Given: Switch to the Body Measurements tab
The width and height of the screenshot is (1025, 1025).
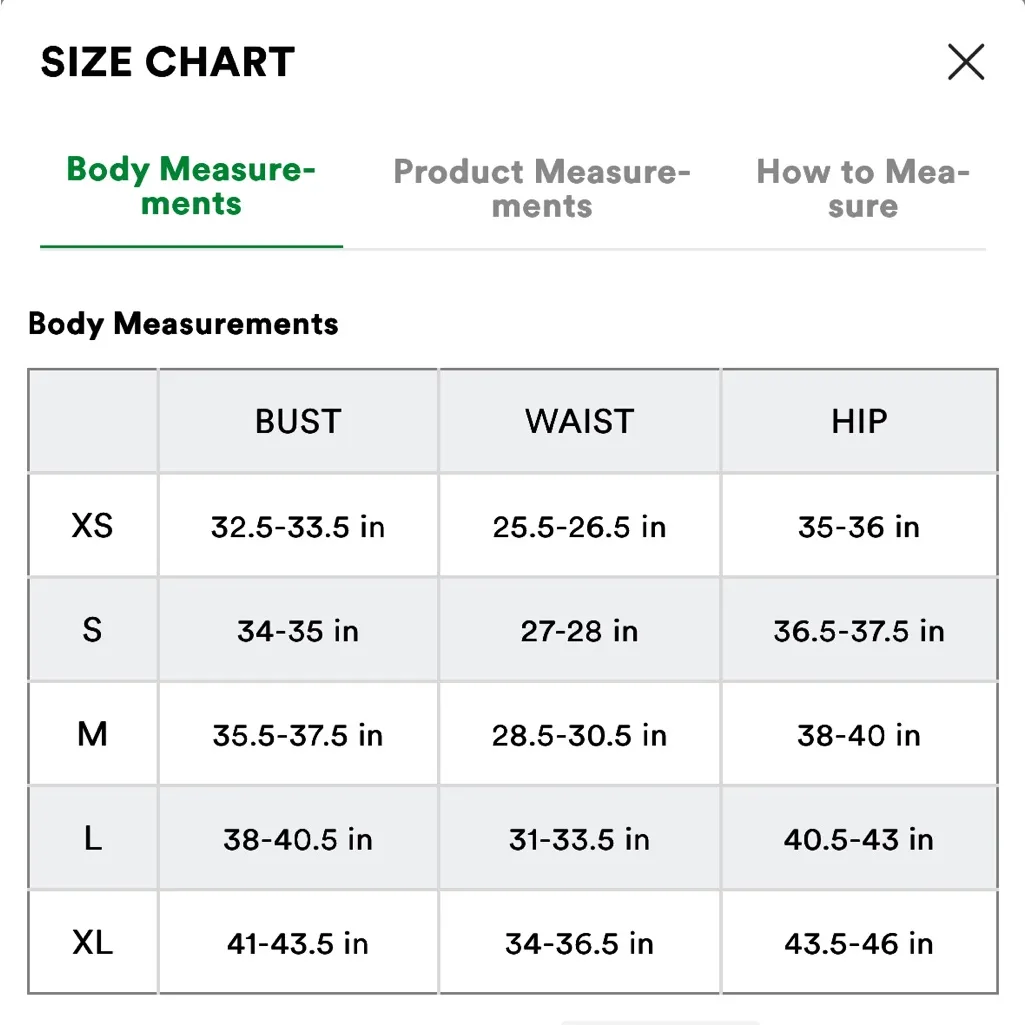Looking at the screenshot, I should 191,187.
